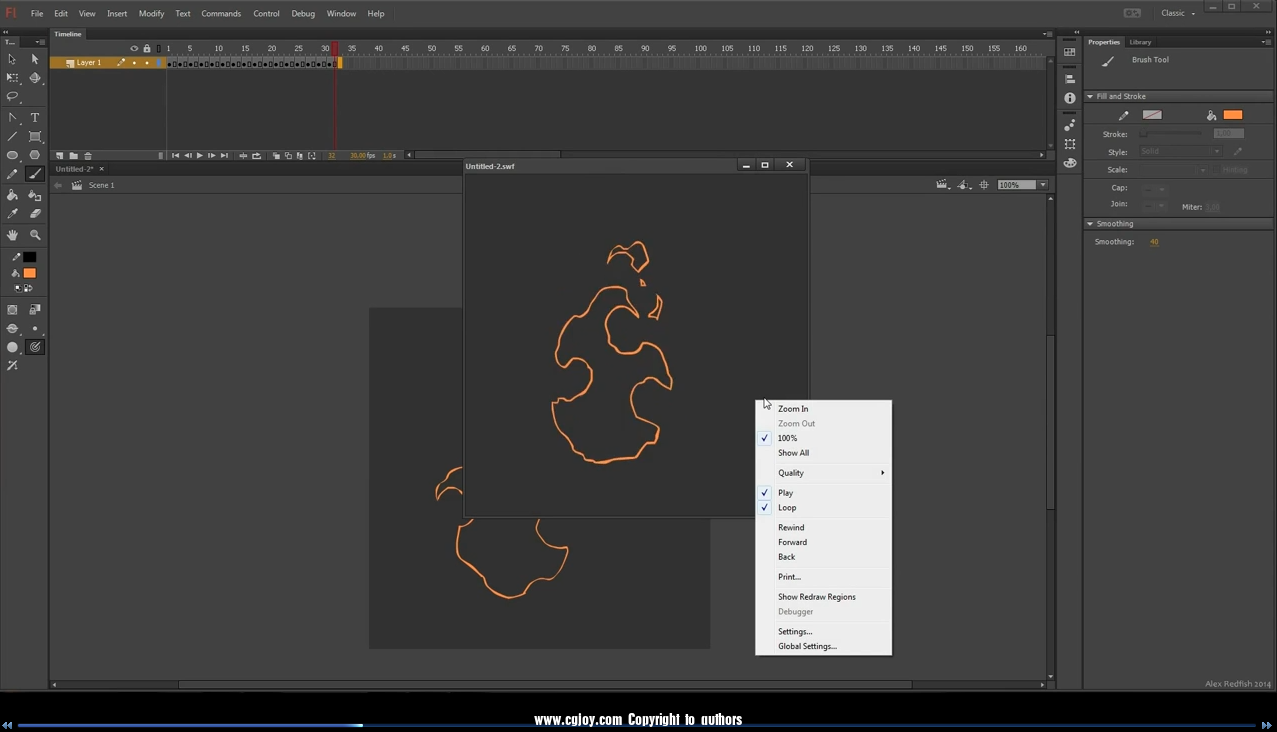1277x732 pixels.
Task: Open the Modify menu
Action: coord(152,14)
